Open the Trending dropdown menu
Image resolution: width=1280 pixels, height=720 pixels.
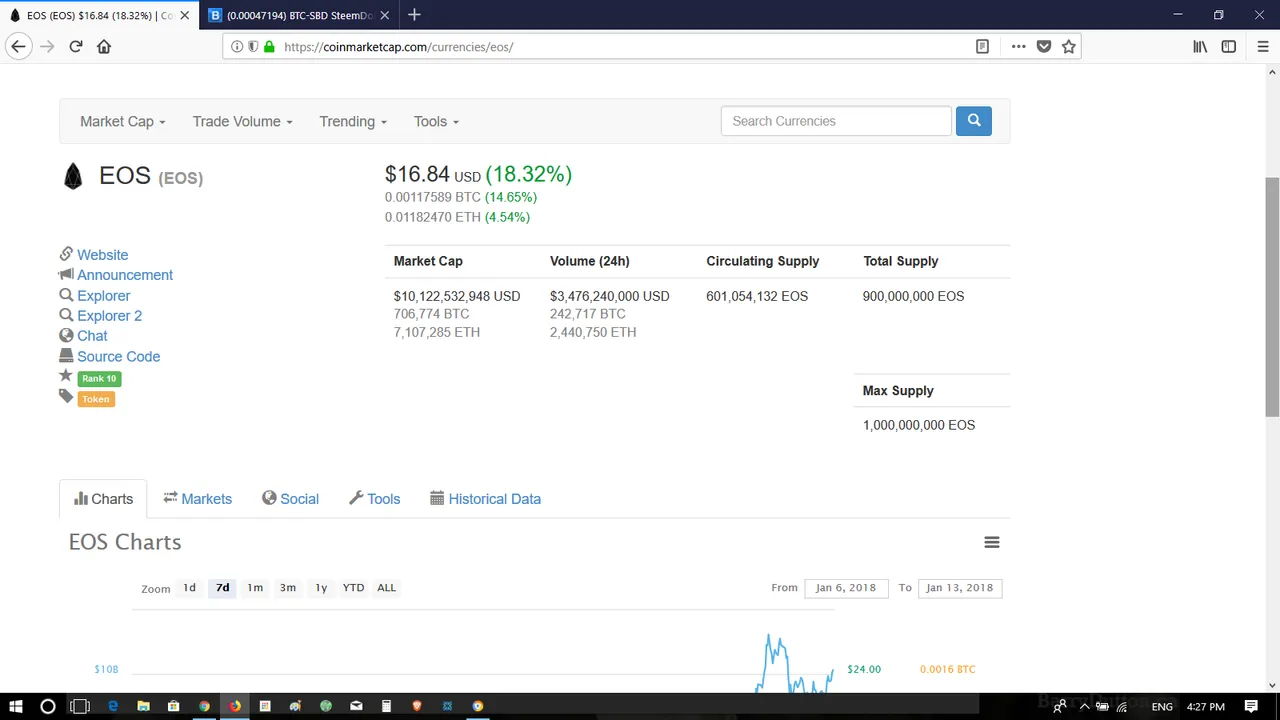pos(353,121)
